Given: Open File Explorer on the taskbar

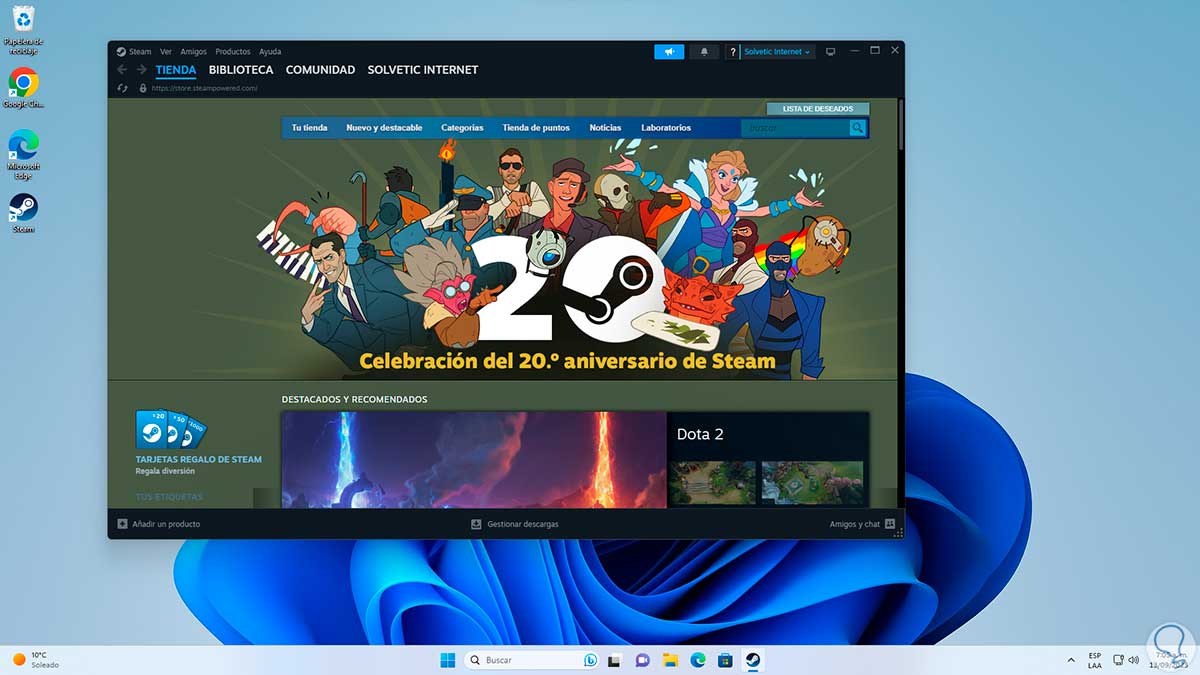Looking at the screenshot, I should pos(670,660).
